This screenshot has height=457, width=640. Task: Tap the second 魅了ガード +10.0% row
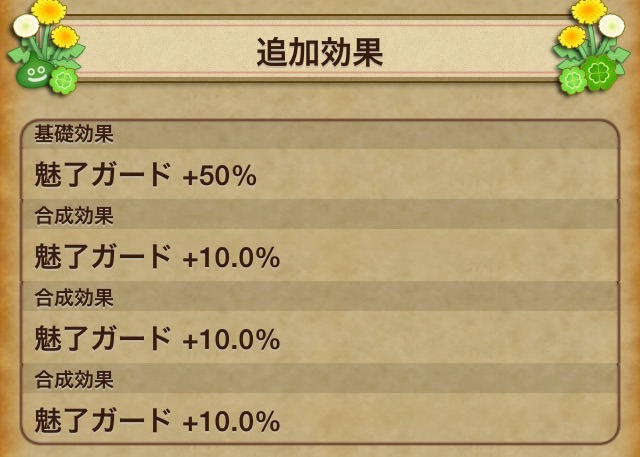318,339
